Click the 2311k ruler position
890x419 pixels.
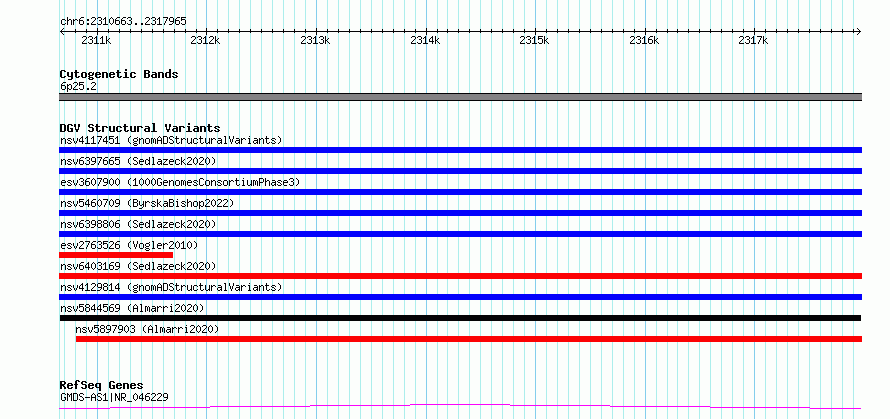(96, 40)
